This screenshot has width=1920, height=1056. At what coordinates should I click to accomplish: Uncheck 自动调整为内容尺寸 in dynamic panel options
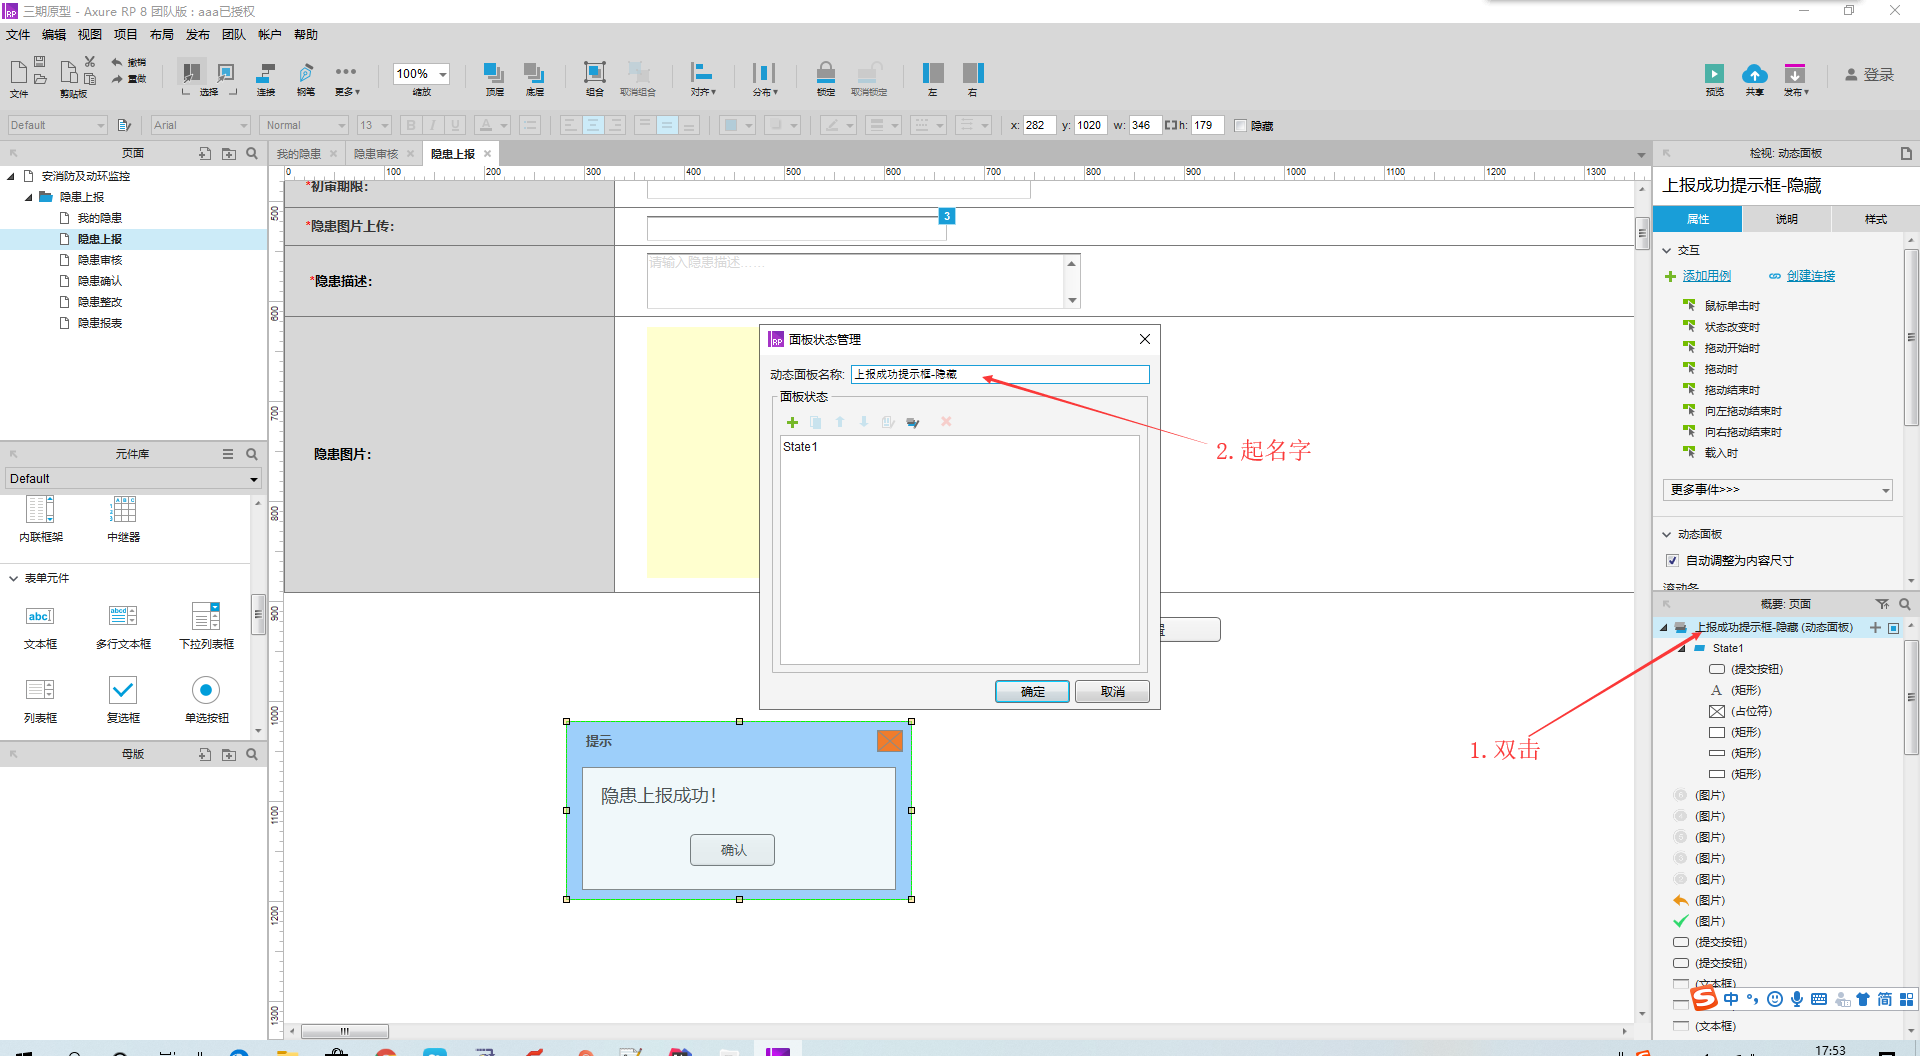(x=1672, y=560)
